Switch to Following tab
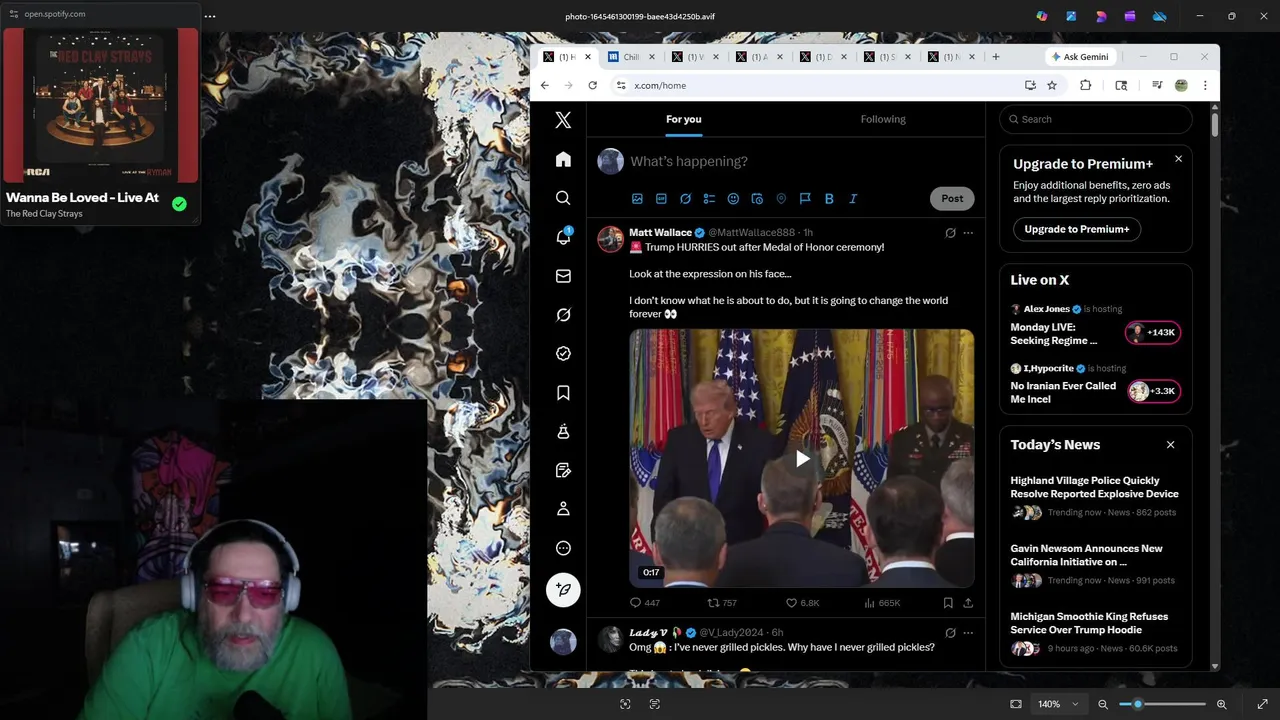Image resolution: width=1280 pixels, height=720 pixels. click(x=883, y=119)
